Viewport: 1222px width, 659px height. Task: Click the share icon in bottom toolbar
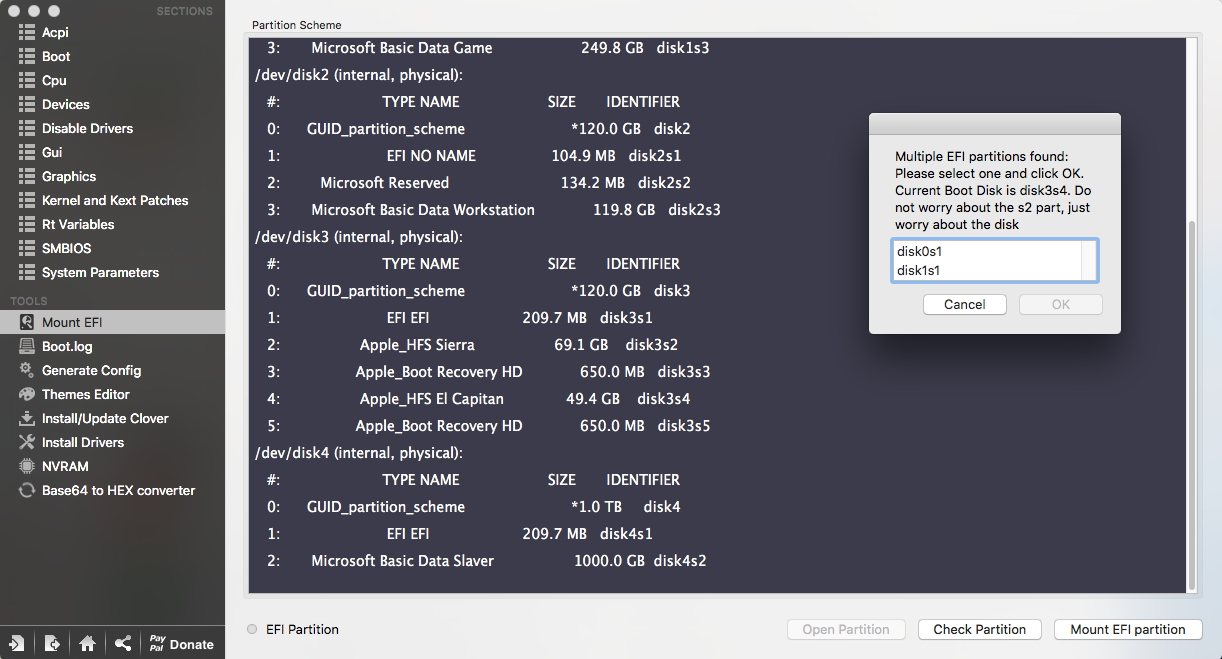pyautogui.click(x=122, y=644)
